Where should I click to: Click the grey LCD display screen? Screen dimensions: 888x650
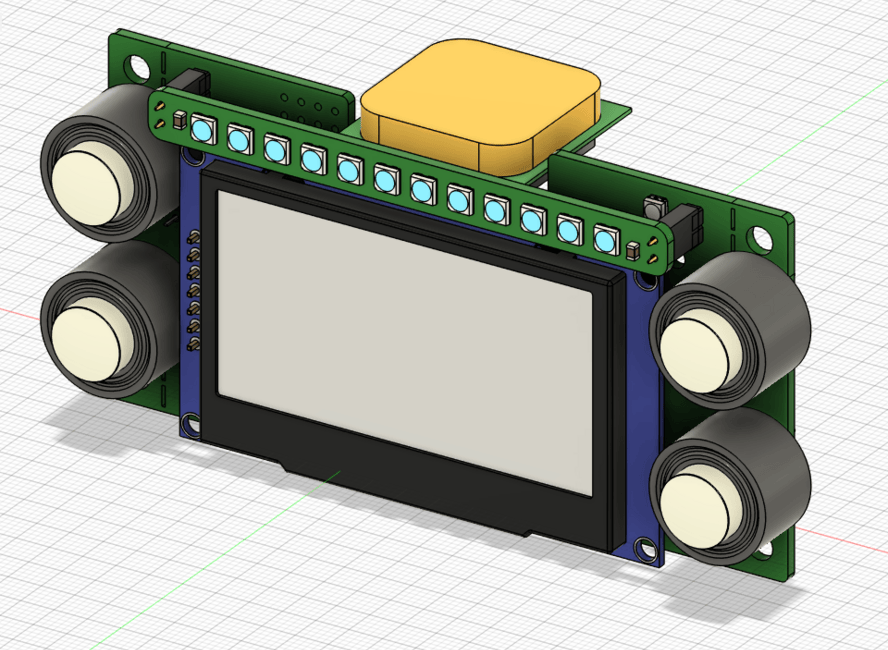tap(405, 342)
